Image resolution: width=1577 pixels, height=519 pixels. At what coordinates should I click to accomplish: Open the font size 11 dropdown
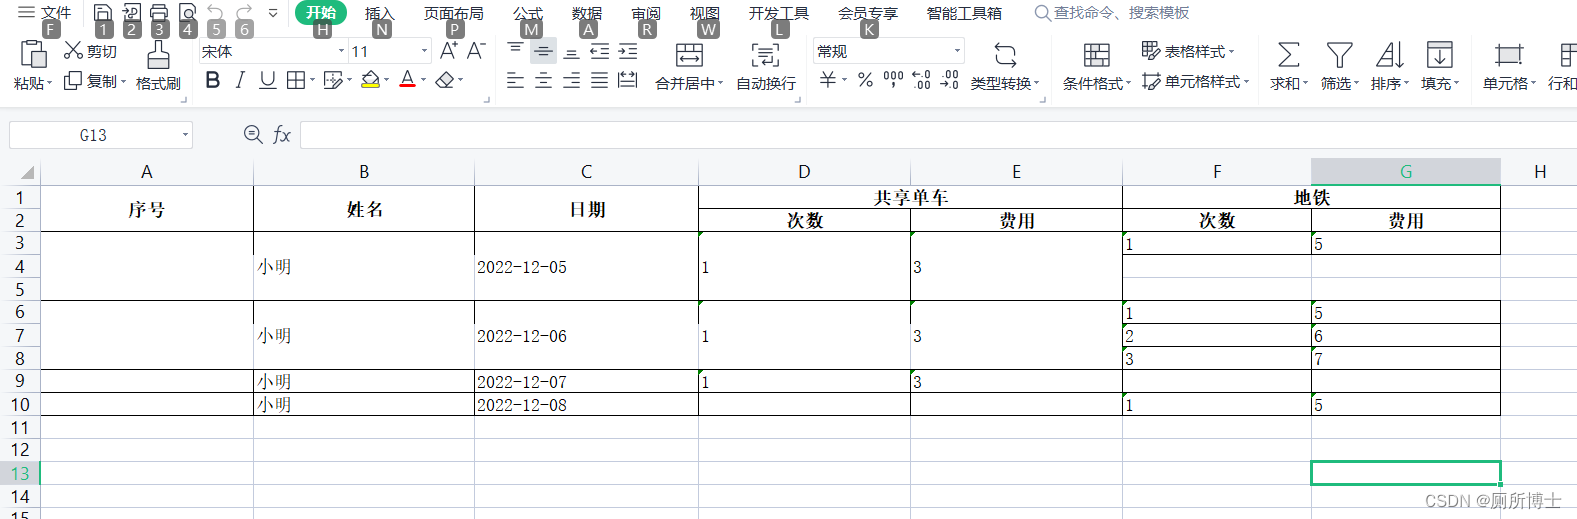(424, 51)
